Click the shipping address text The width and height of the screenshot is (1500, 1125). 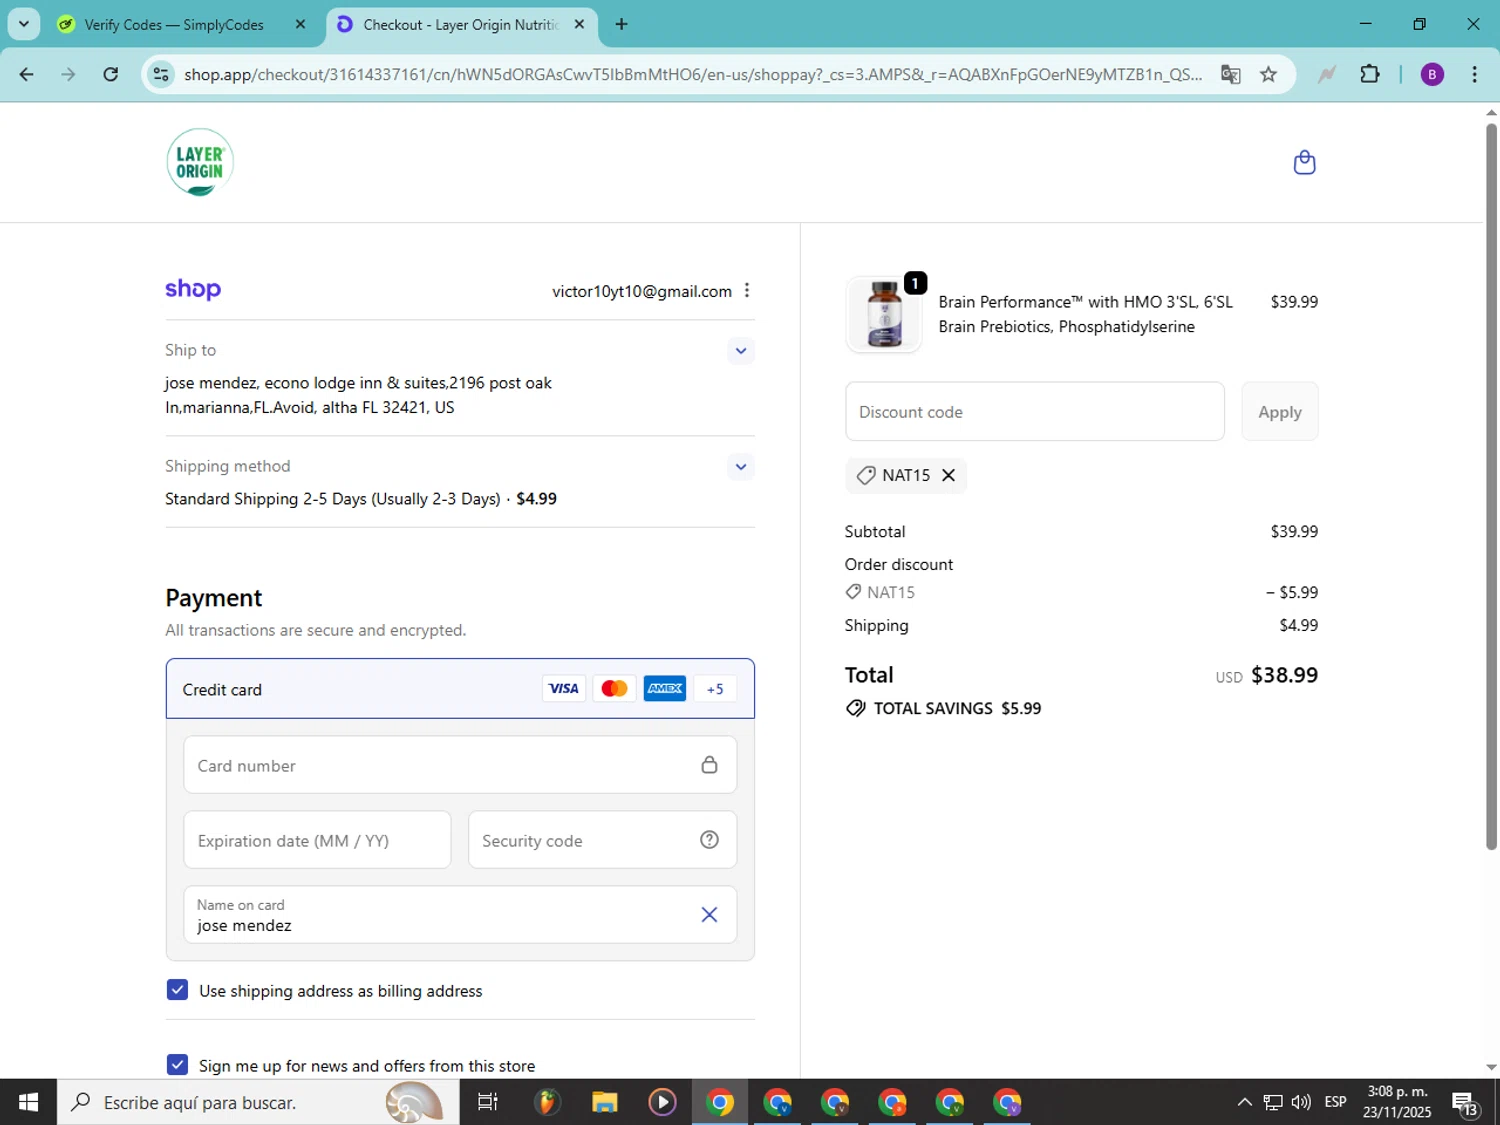coord(359,395)
